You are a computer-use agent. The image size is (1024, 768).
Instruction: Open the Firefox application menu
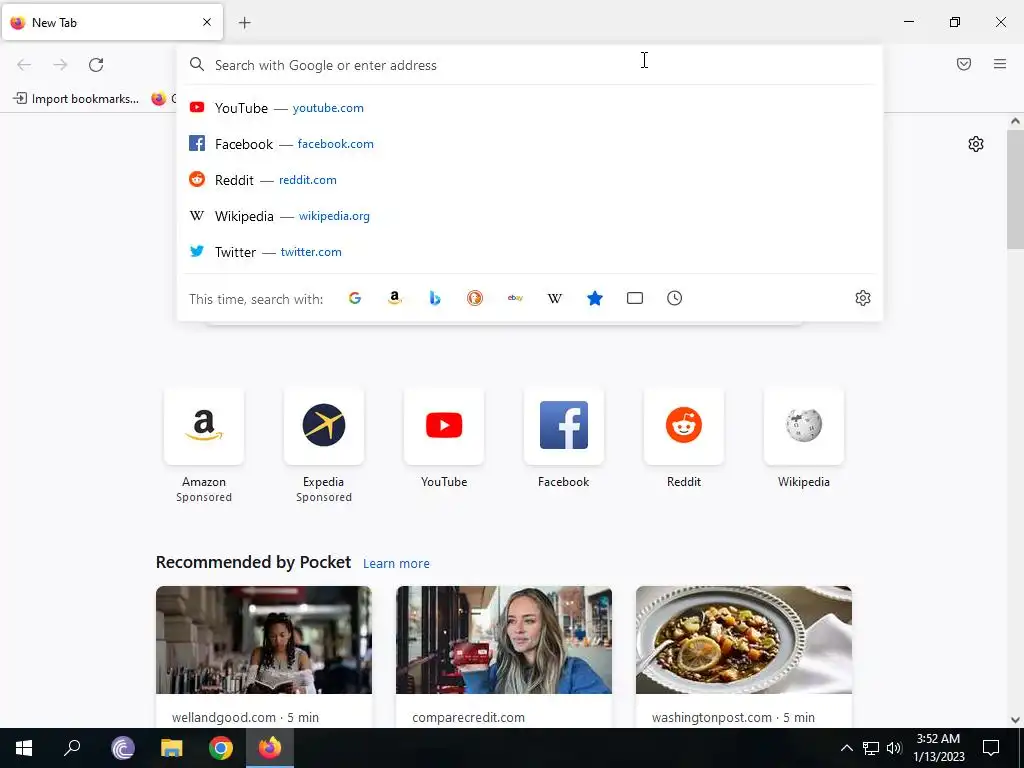pyautogui.click(x=1000, y=64)
